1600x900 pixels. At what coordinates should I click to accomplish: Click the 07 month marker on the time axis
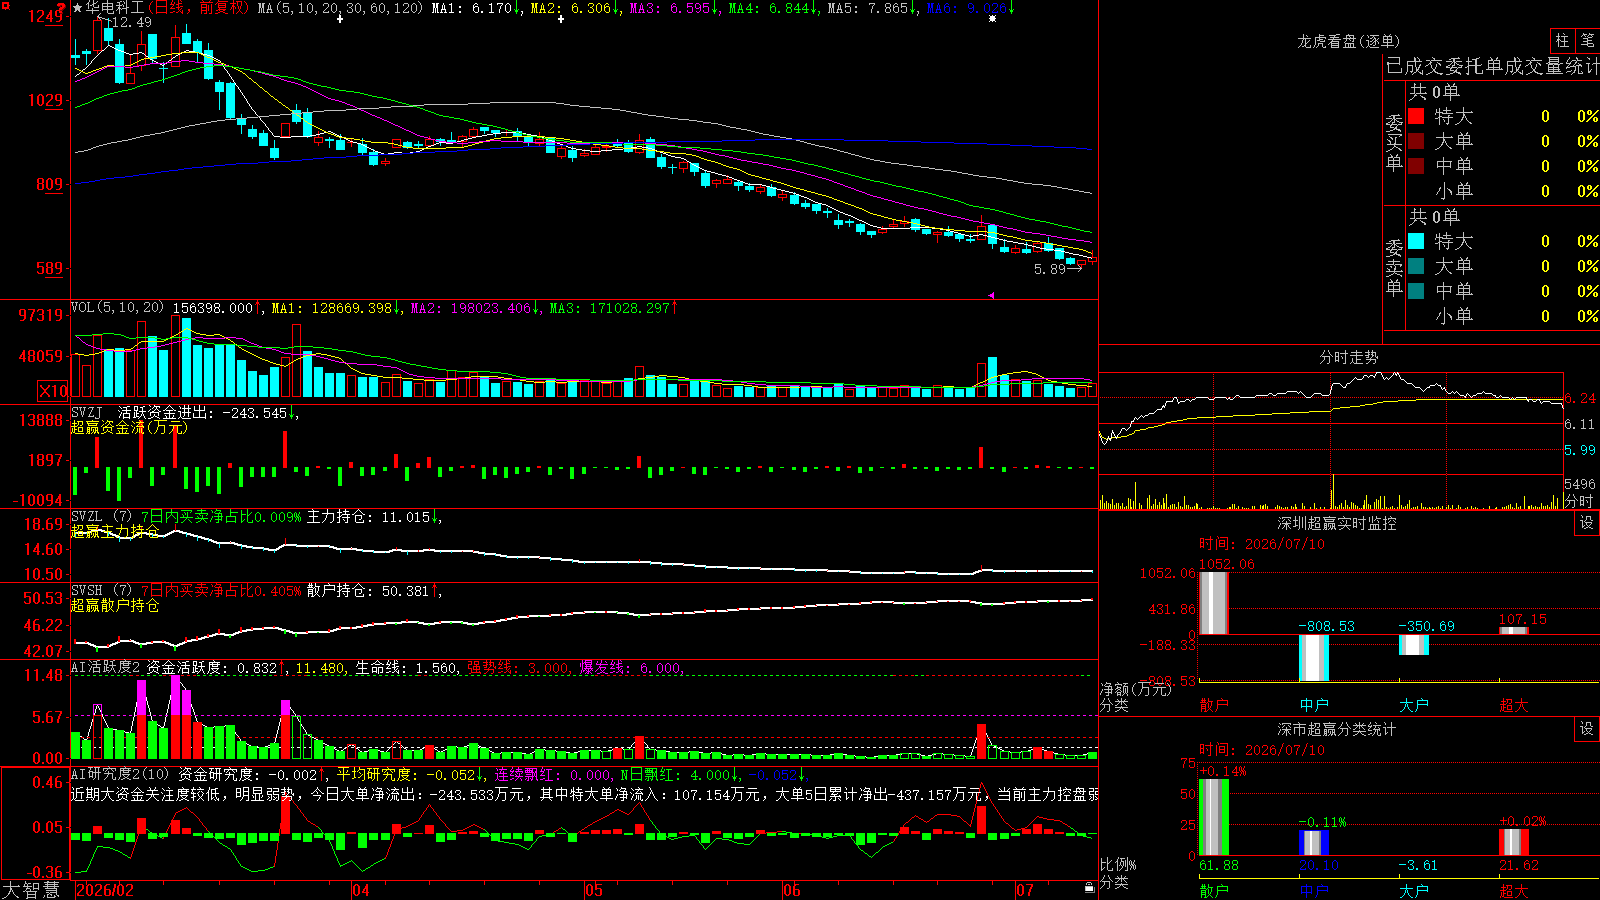click(x=1025, y=890)
